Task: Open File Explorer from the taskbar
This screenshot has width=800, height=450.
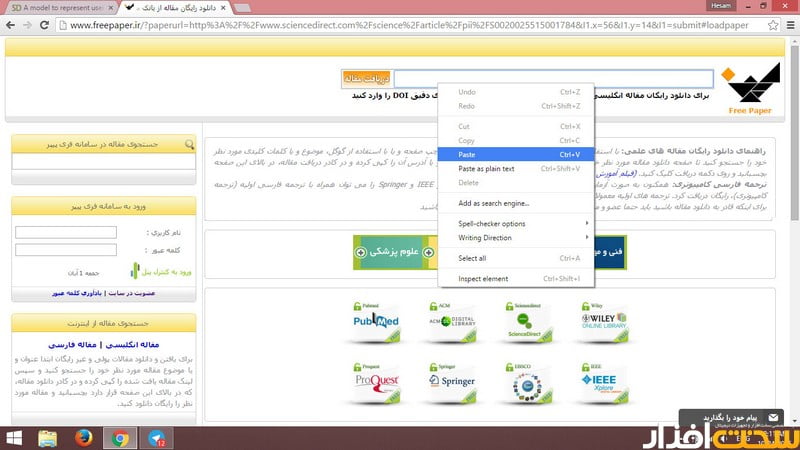Action: pos(47,438)
